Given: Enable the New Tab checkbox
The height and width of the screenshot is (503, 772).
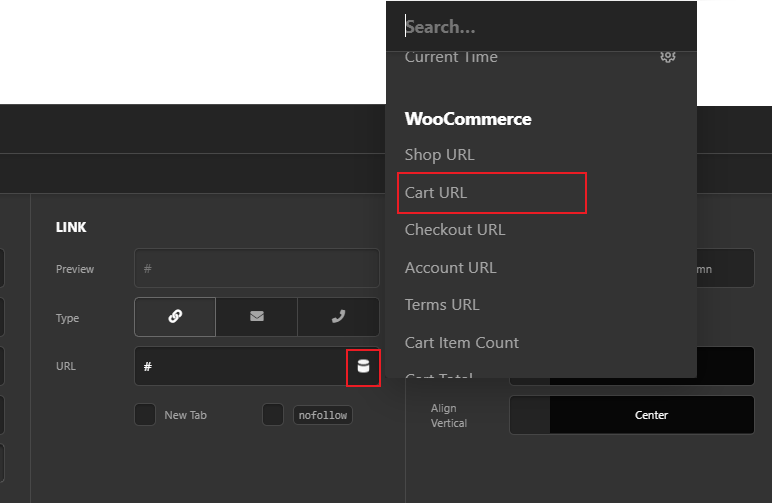Looking at the screenshot, I should 145,415.
